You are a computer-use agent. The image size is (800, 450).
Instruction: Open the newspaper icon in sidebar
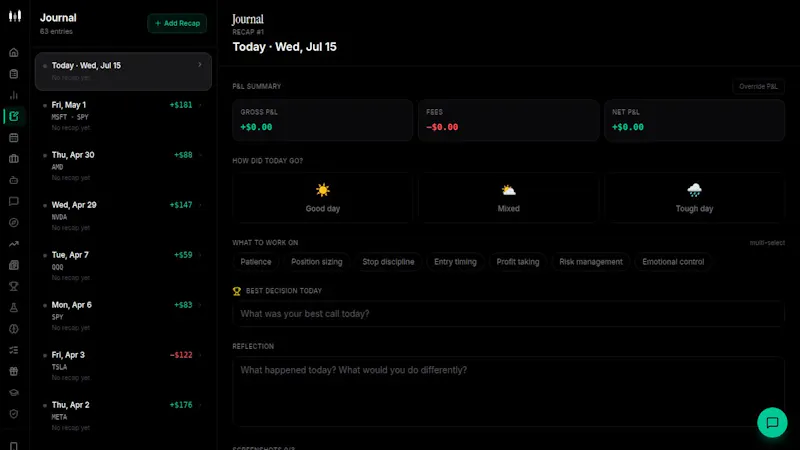14,265
